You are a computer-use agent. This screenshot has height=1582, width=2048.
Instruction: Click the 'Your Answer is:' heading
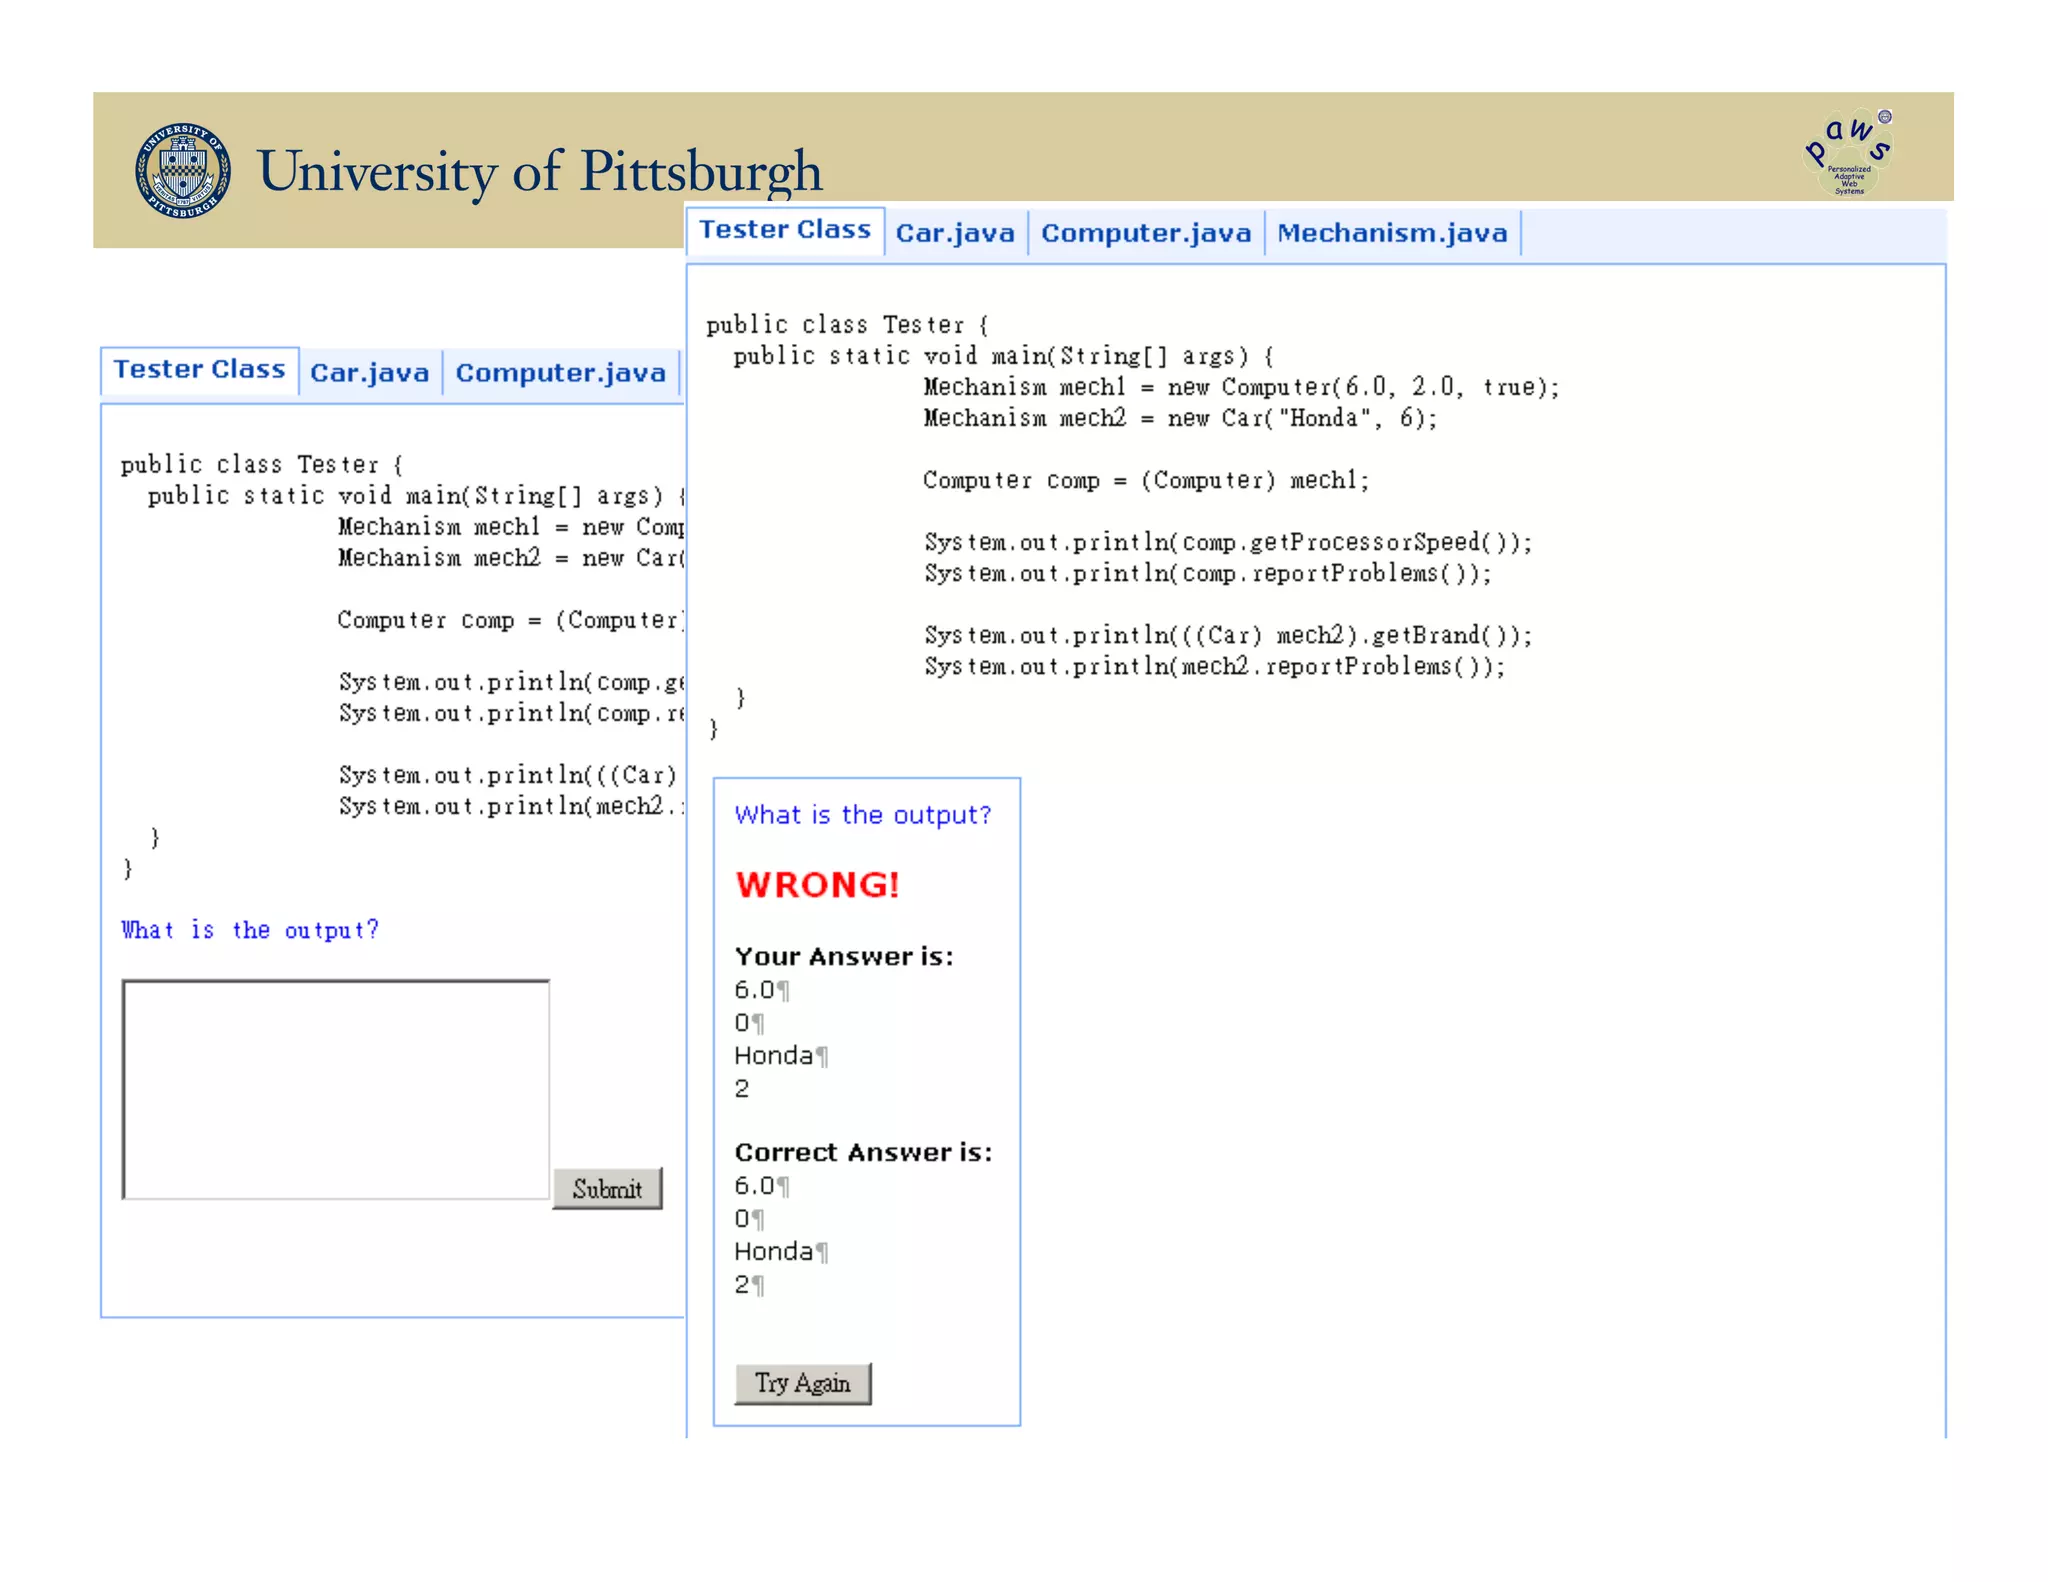[x=844, y=956]
